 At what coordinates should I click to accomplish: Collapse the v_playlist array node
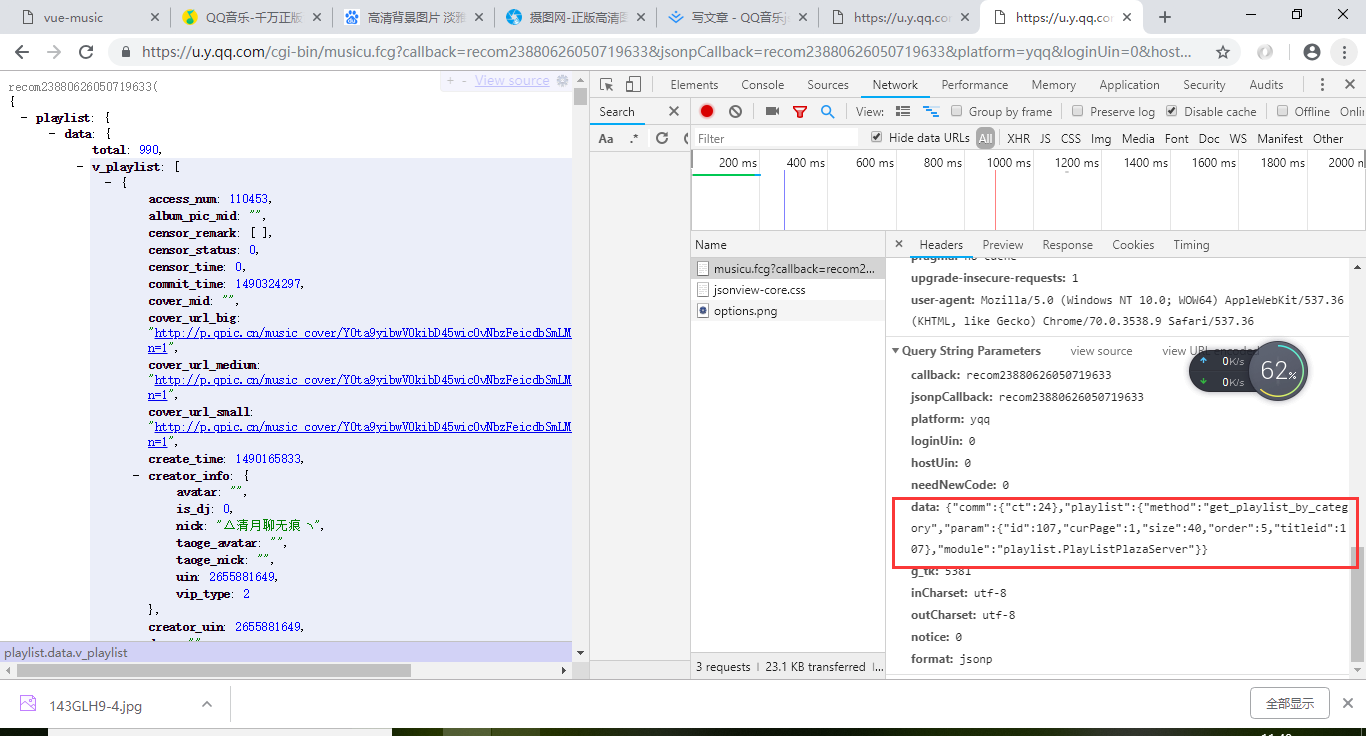coord(81,167)
